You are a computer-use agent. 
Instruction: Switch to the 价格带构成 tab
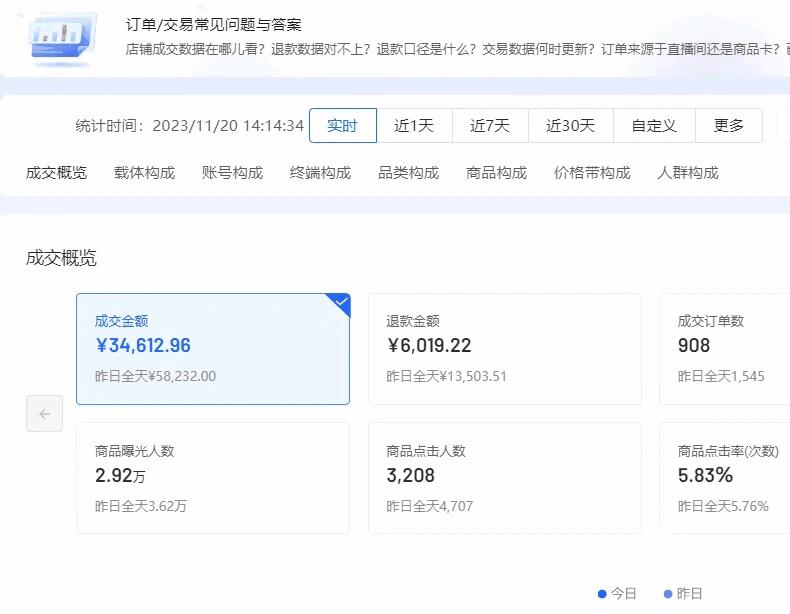tap(592, 173)
